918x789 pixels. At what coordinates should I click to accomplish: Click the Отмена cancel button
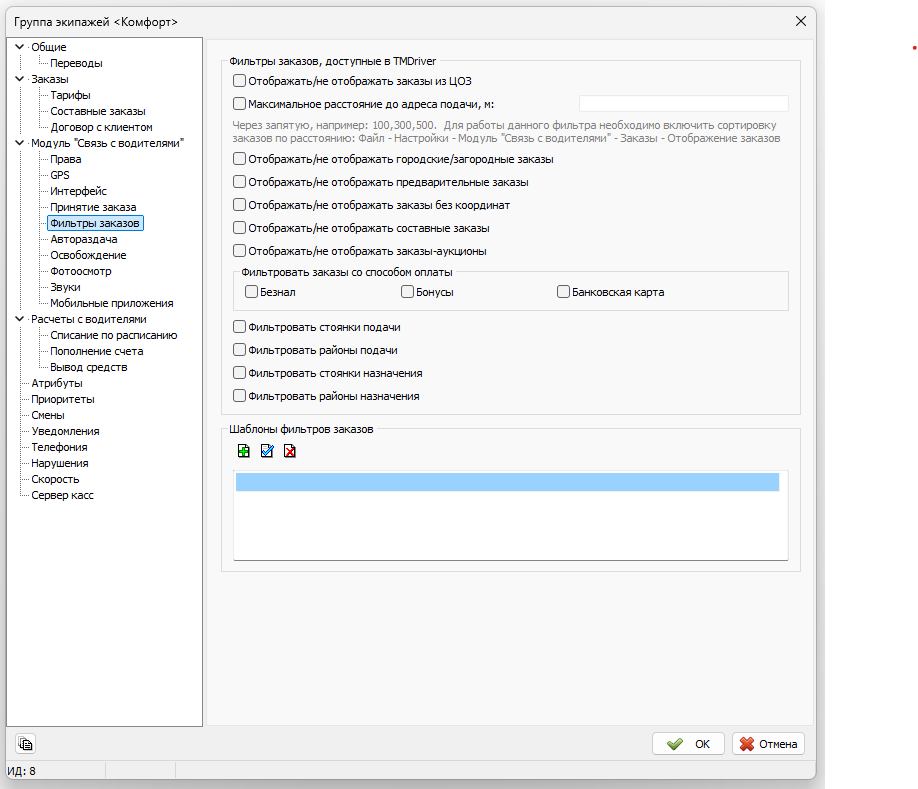click(x=768, y=744)
